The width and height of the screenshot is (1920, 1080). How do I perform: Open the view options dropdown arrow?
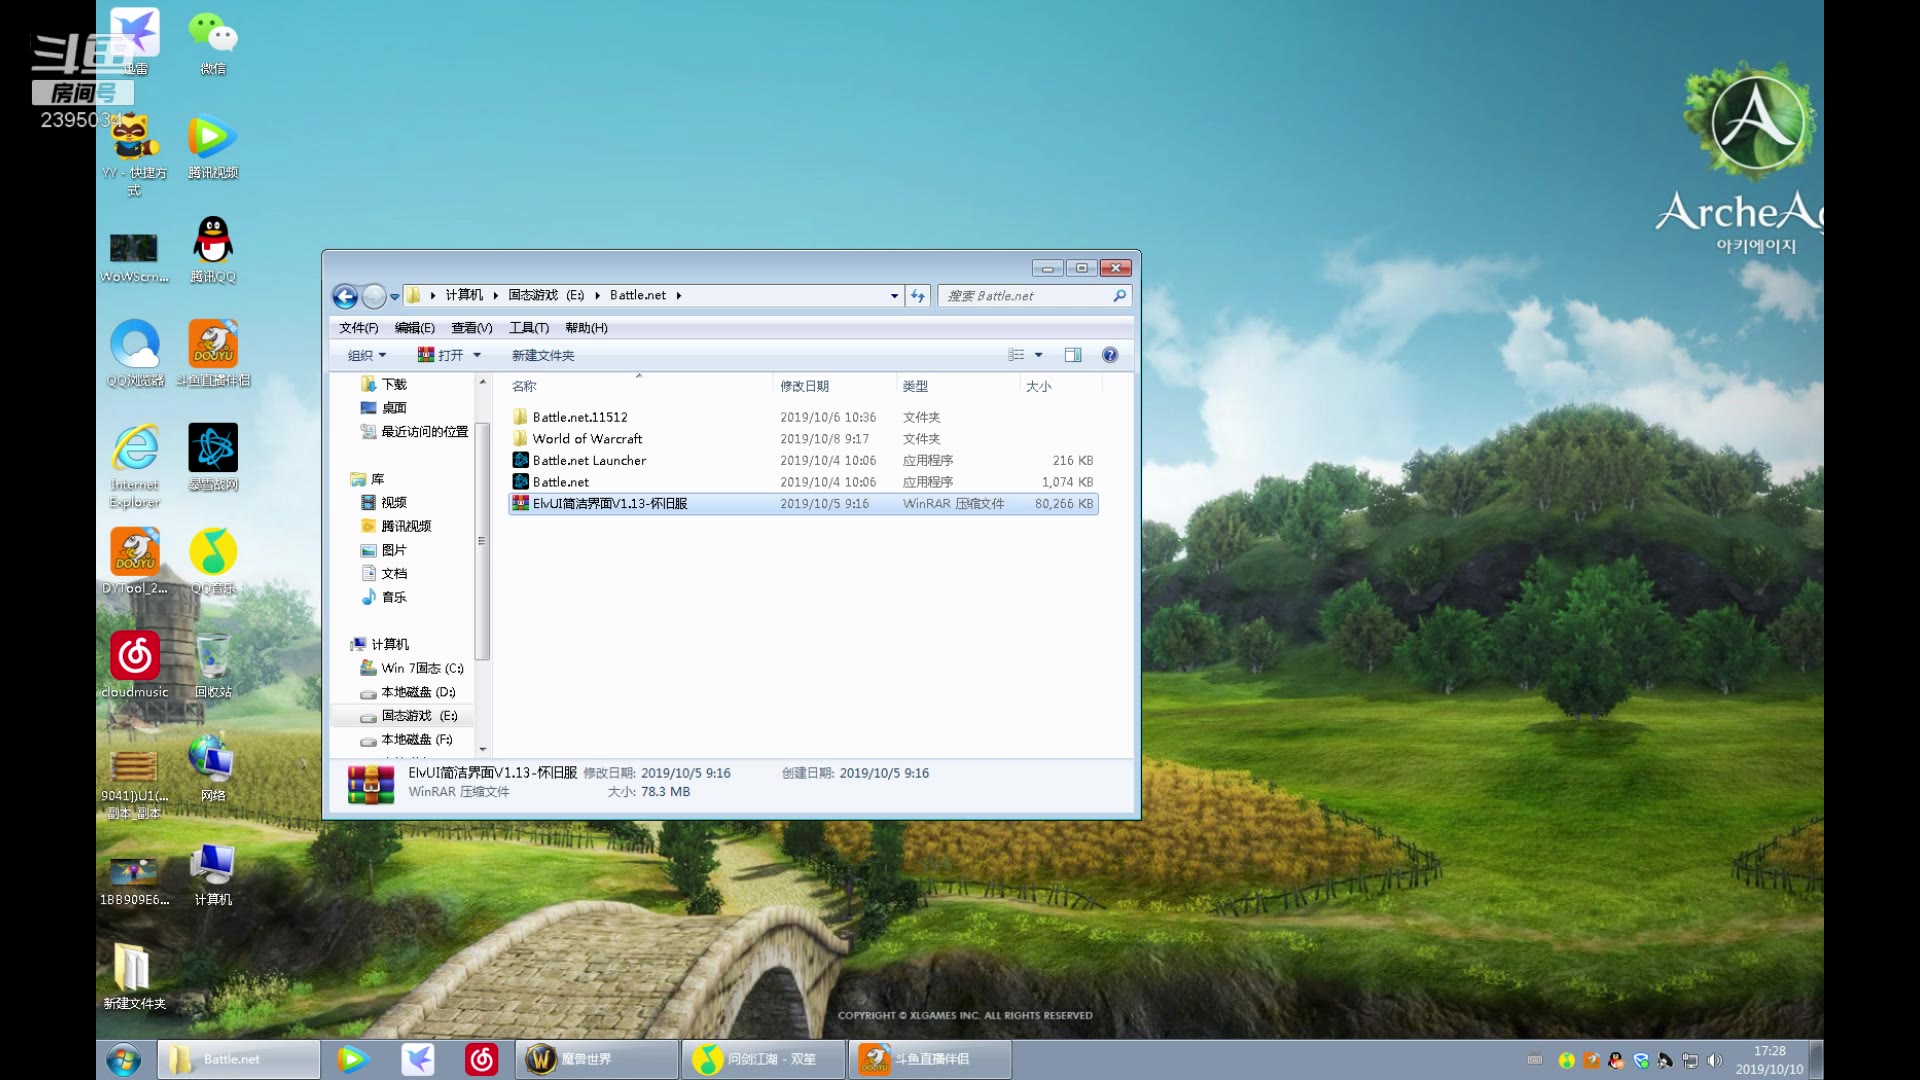coord(1038,355)
